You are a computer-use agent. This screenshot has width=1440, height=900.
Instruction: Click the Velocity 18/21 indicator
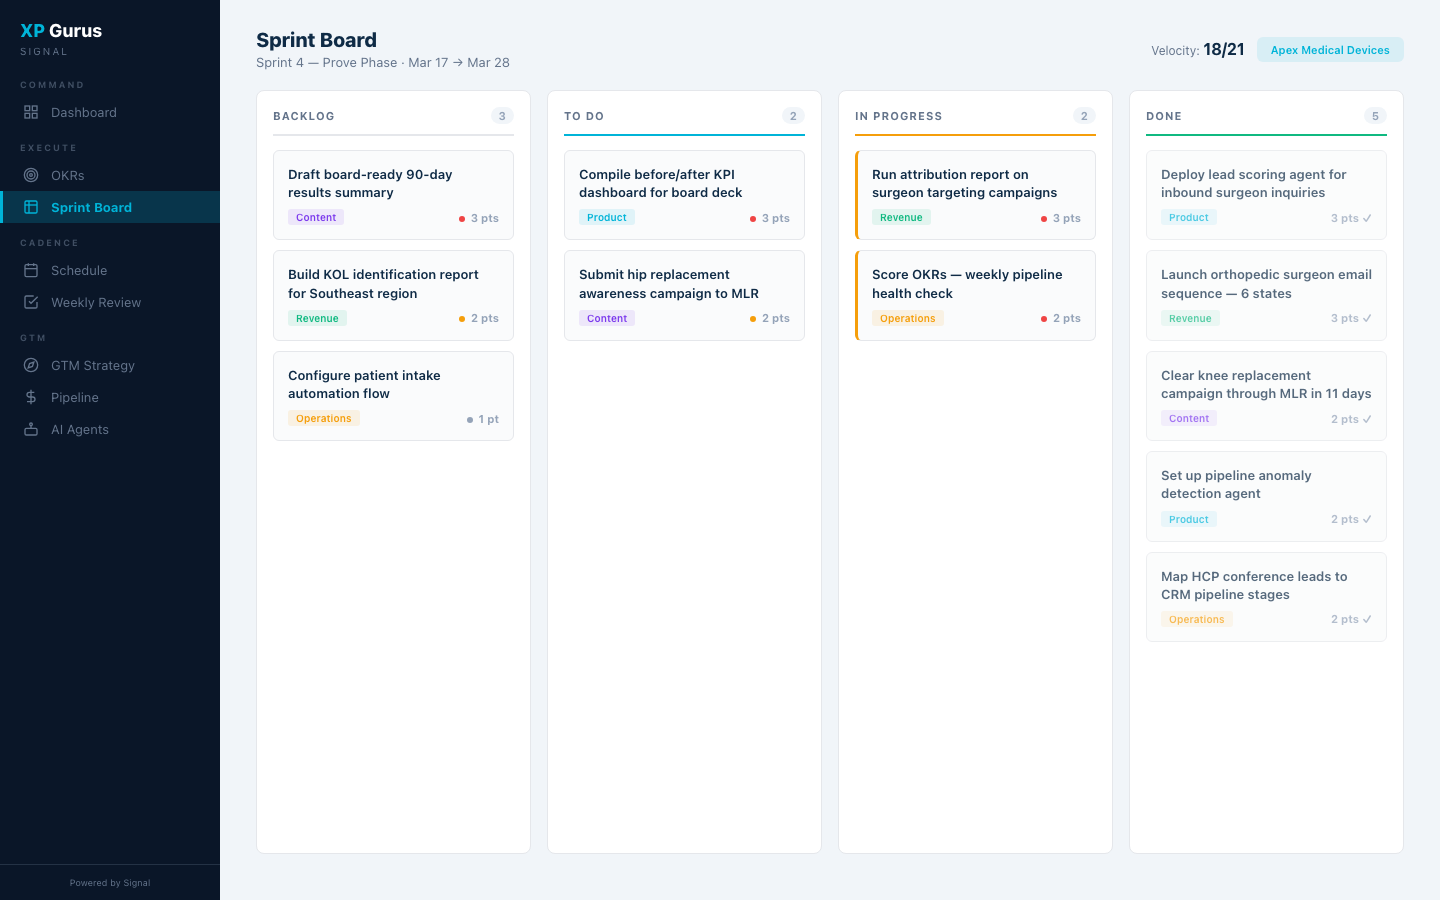(1198, 49)
